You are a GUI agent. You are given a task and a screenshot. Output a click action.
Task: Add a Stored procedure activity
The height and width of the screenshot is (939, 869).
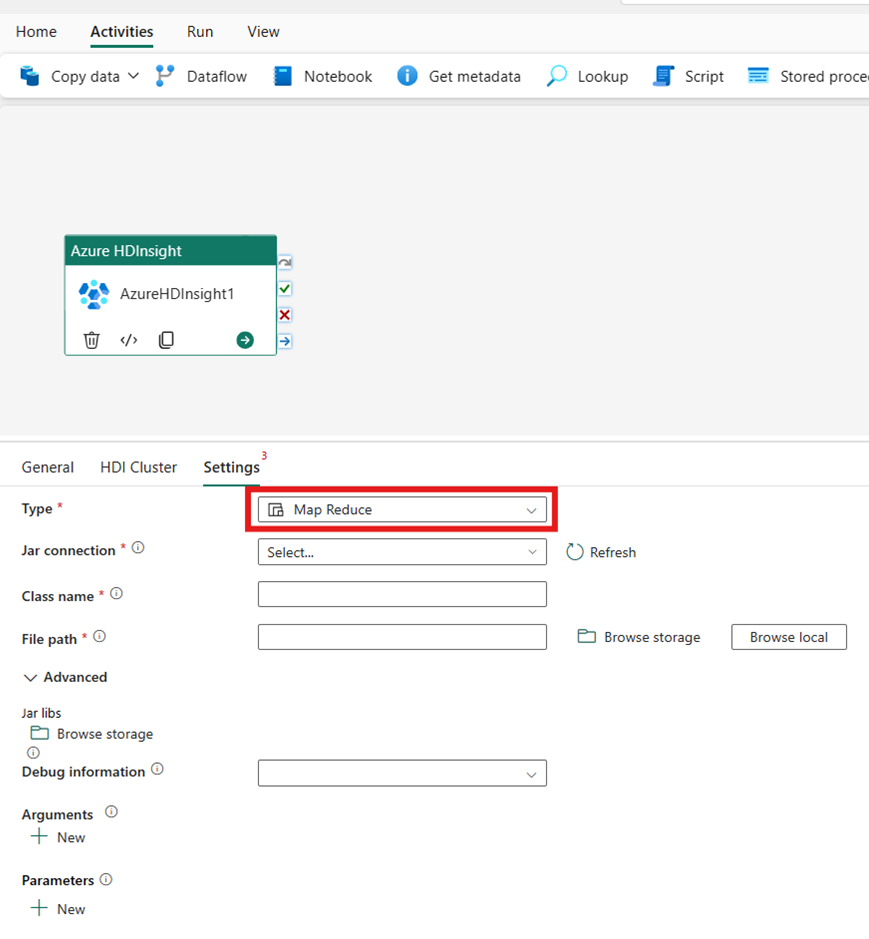[808, 77]
